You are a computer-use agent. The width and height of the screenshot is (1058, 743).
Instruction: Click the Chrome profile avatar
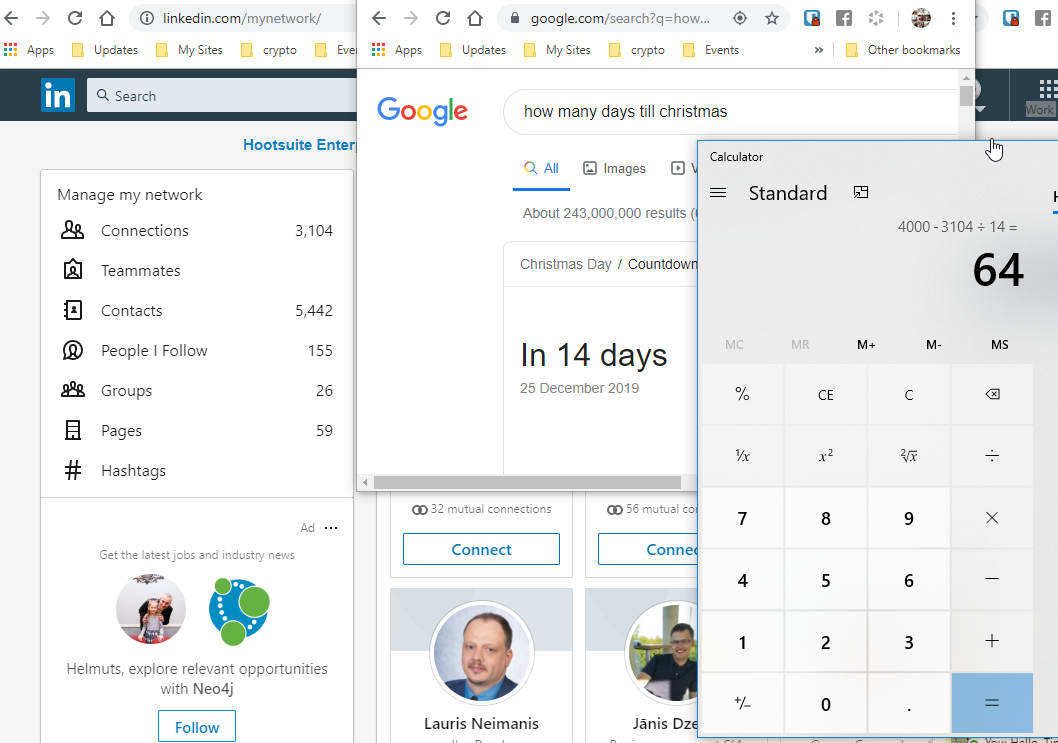[x=921, y=18]
